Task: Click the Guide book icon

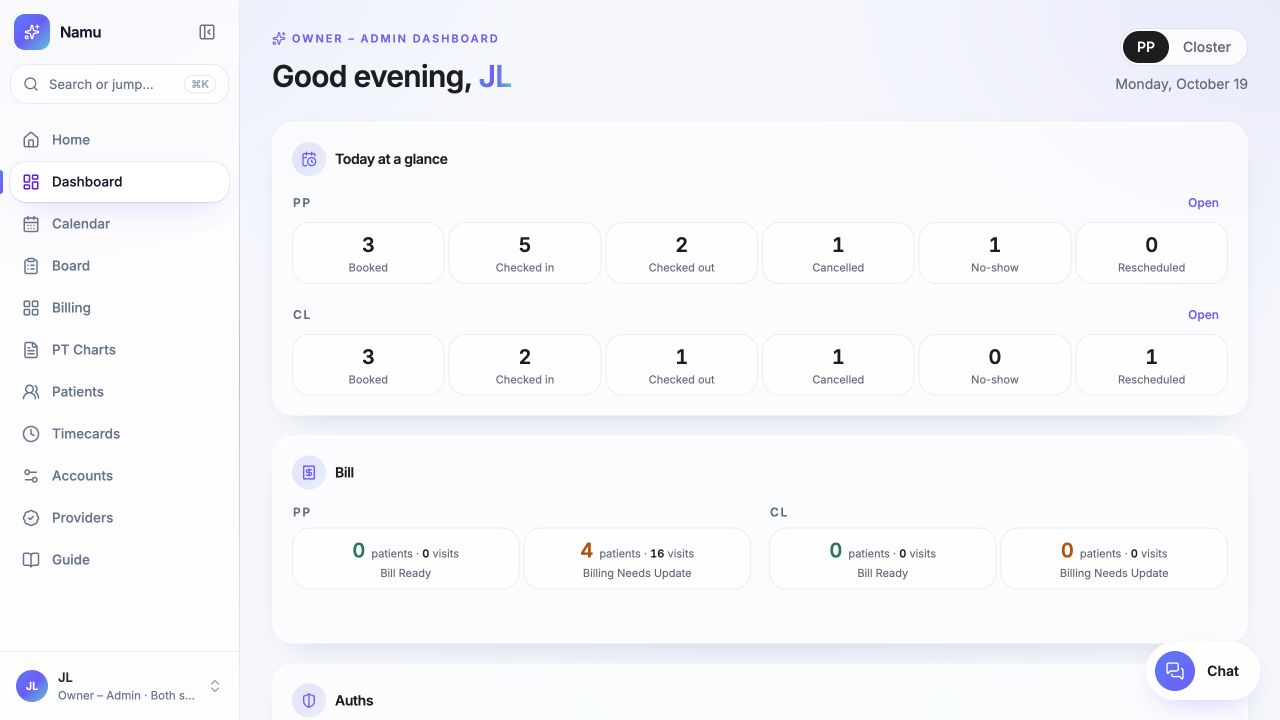Action: coord(31,560)
